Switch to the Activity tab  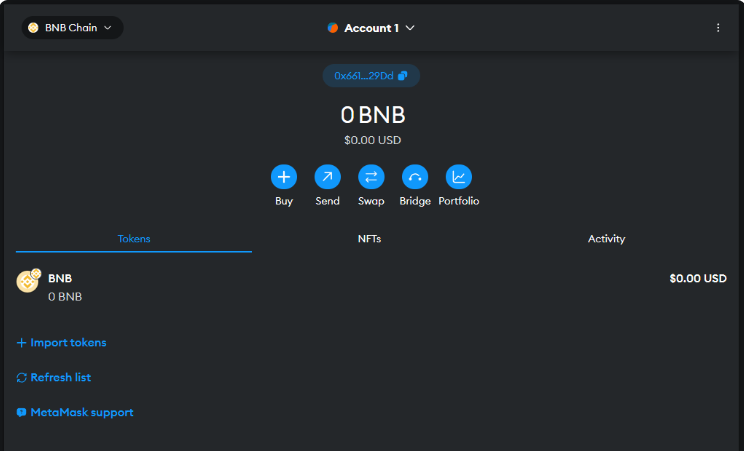(606, 239)
